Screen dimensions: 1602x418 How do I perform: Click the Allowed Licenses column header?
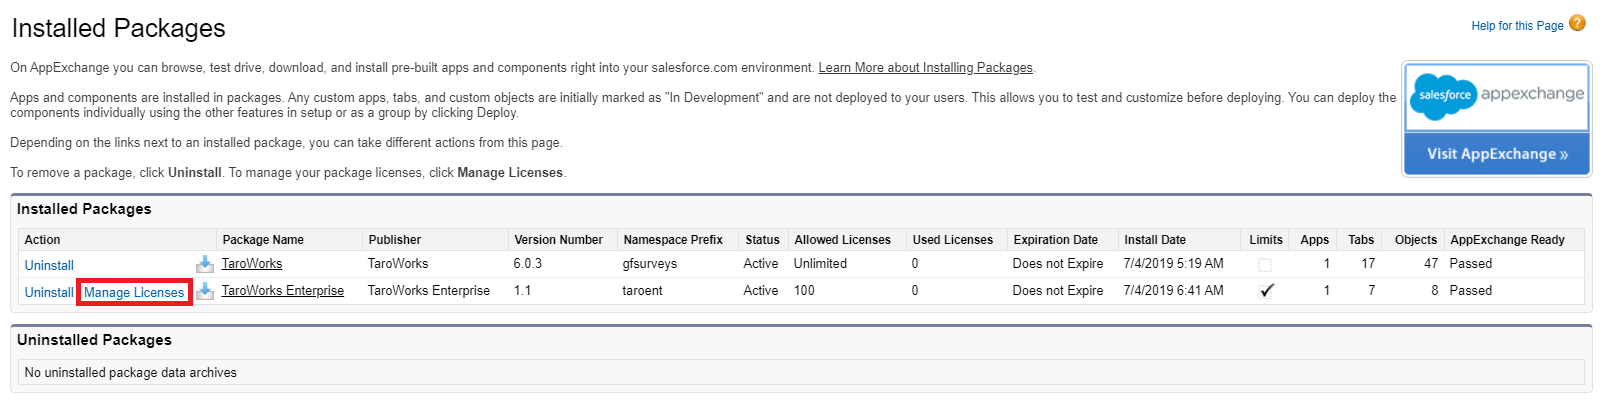(x=842, y=240)
